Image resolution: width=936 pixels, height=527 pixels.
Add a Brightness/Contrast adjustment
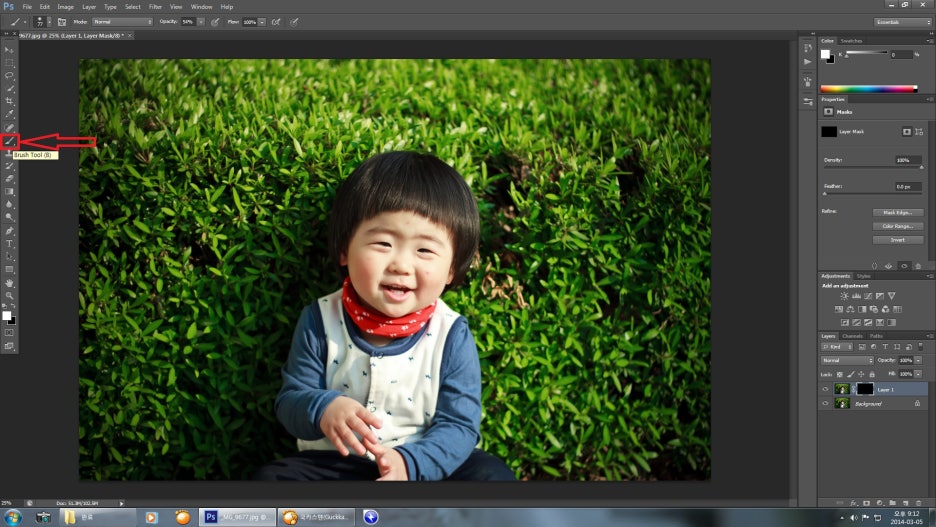coord(844,296)
